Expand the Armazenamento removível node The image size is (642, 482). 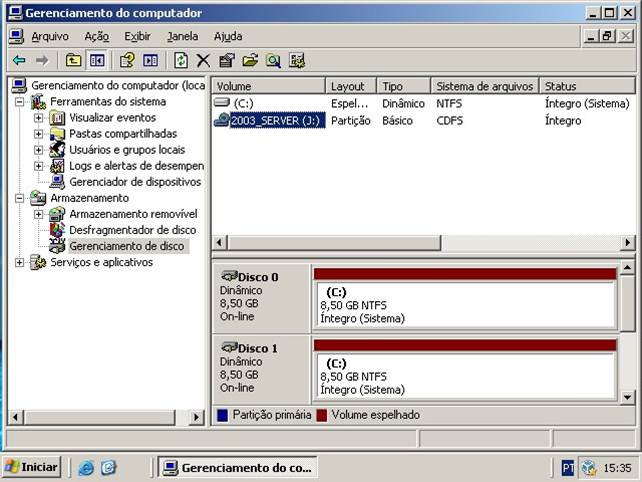tap(38, 214)
